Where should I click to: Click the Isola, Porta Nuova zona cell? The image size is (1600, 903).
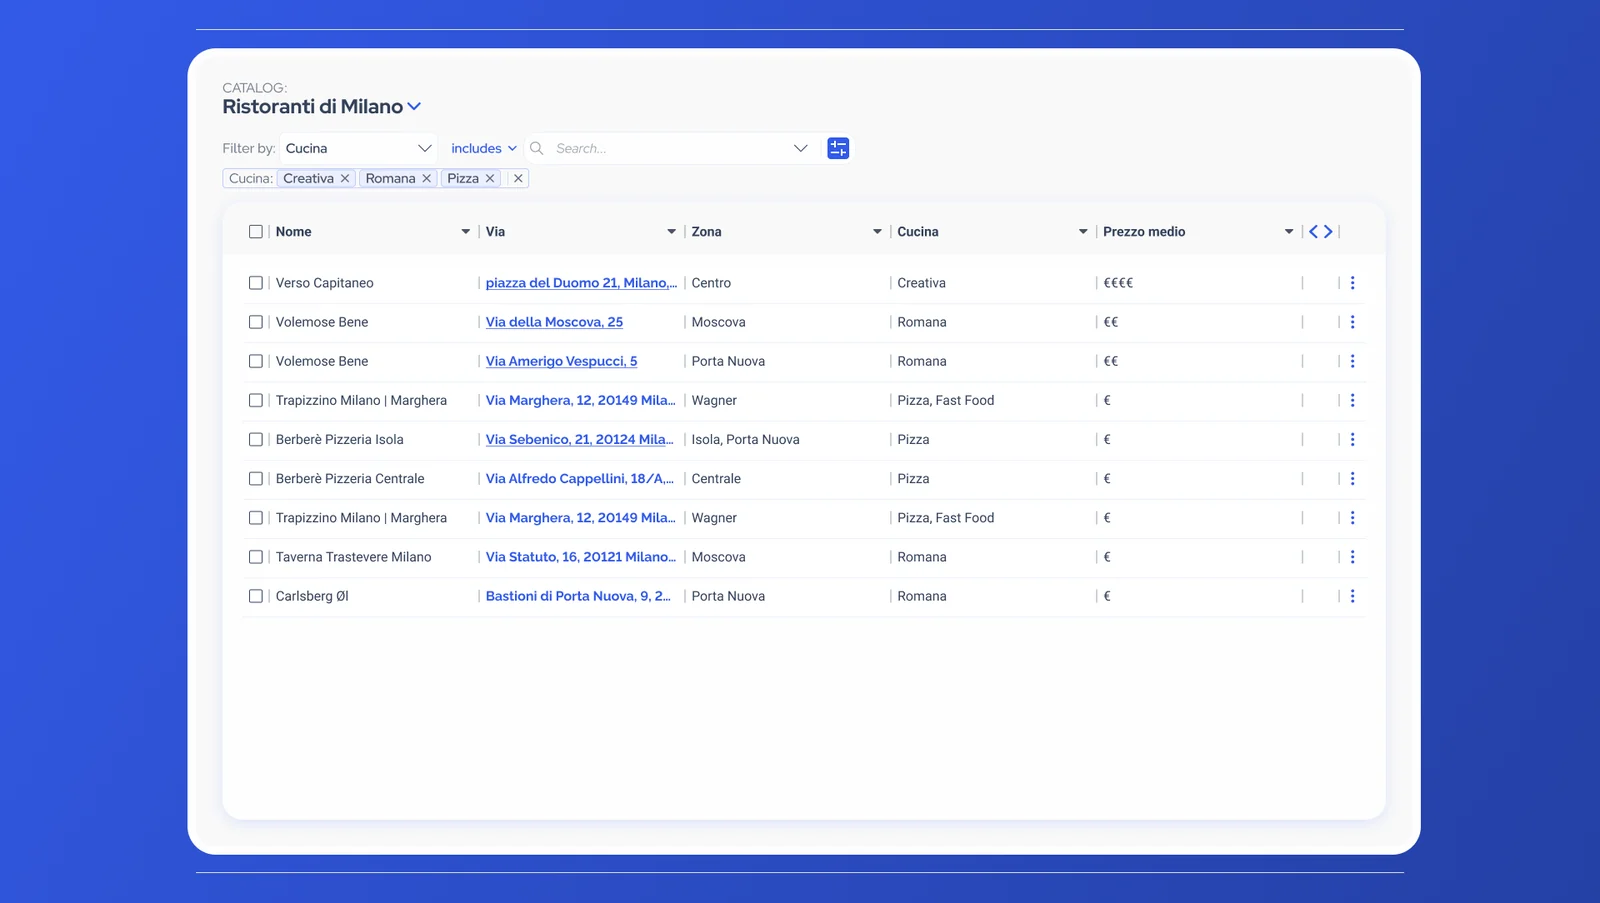pyautogui.click(x=745, y=439)
